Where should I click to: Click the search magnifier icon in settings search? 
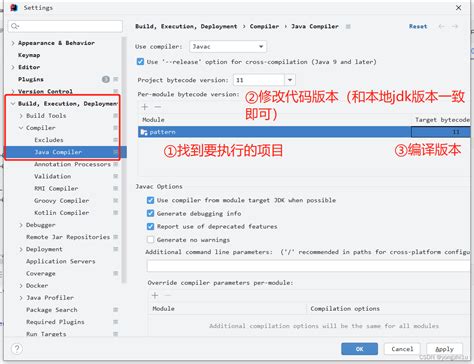coord(15,26)
